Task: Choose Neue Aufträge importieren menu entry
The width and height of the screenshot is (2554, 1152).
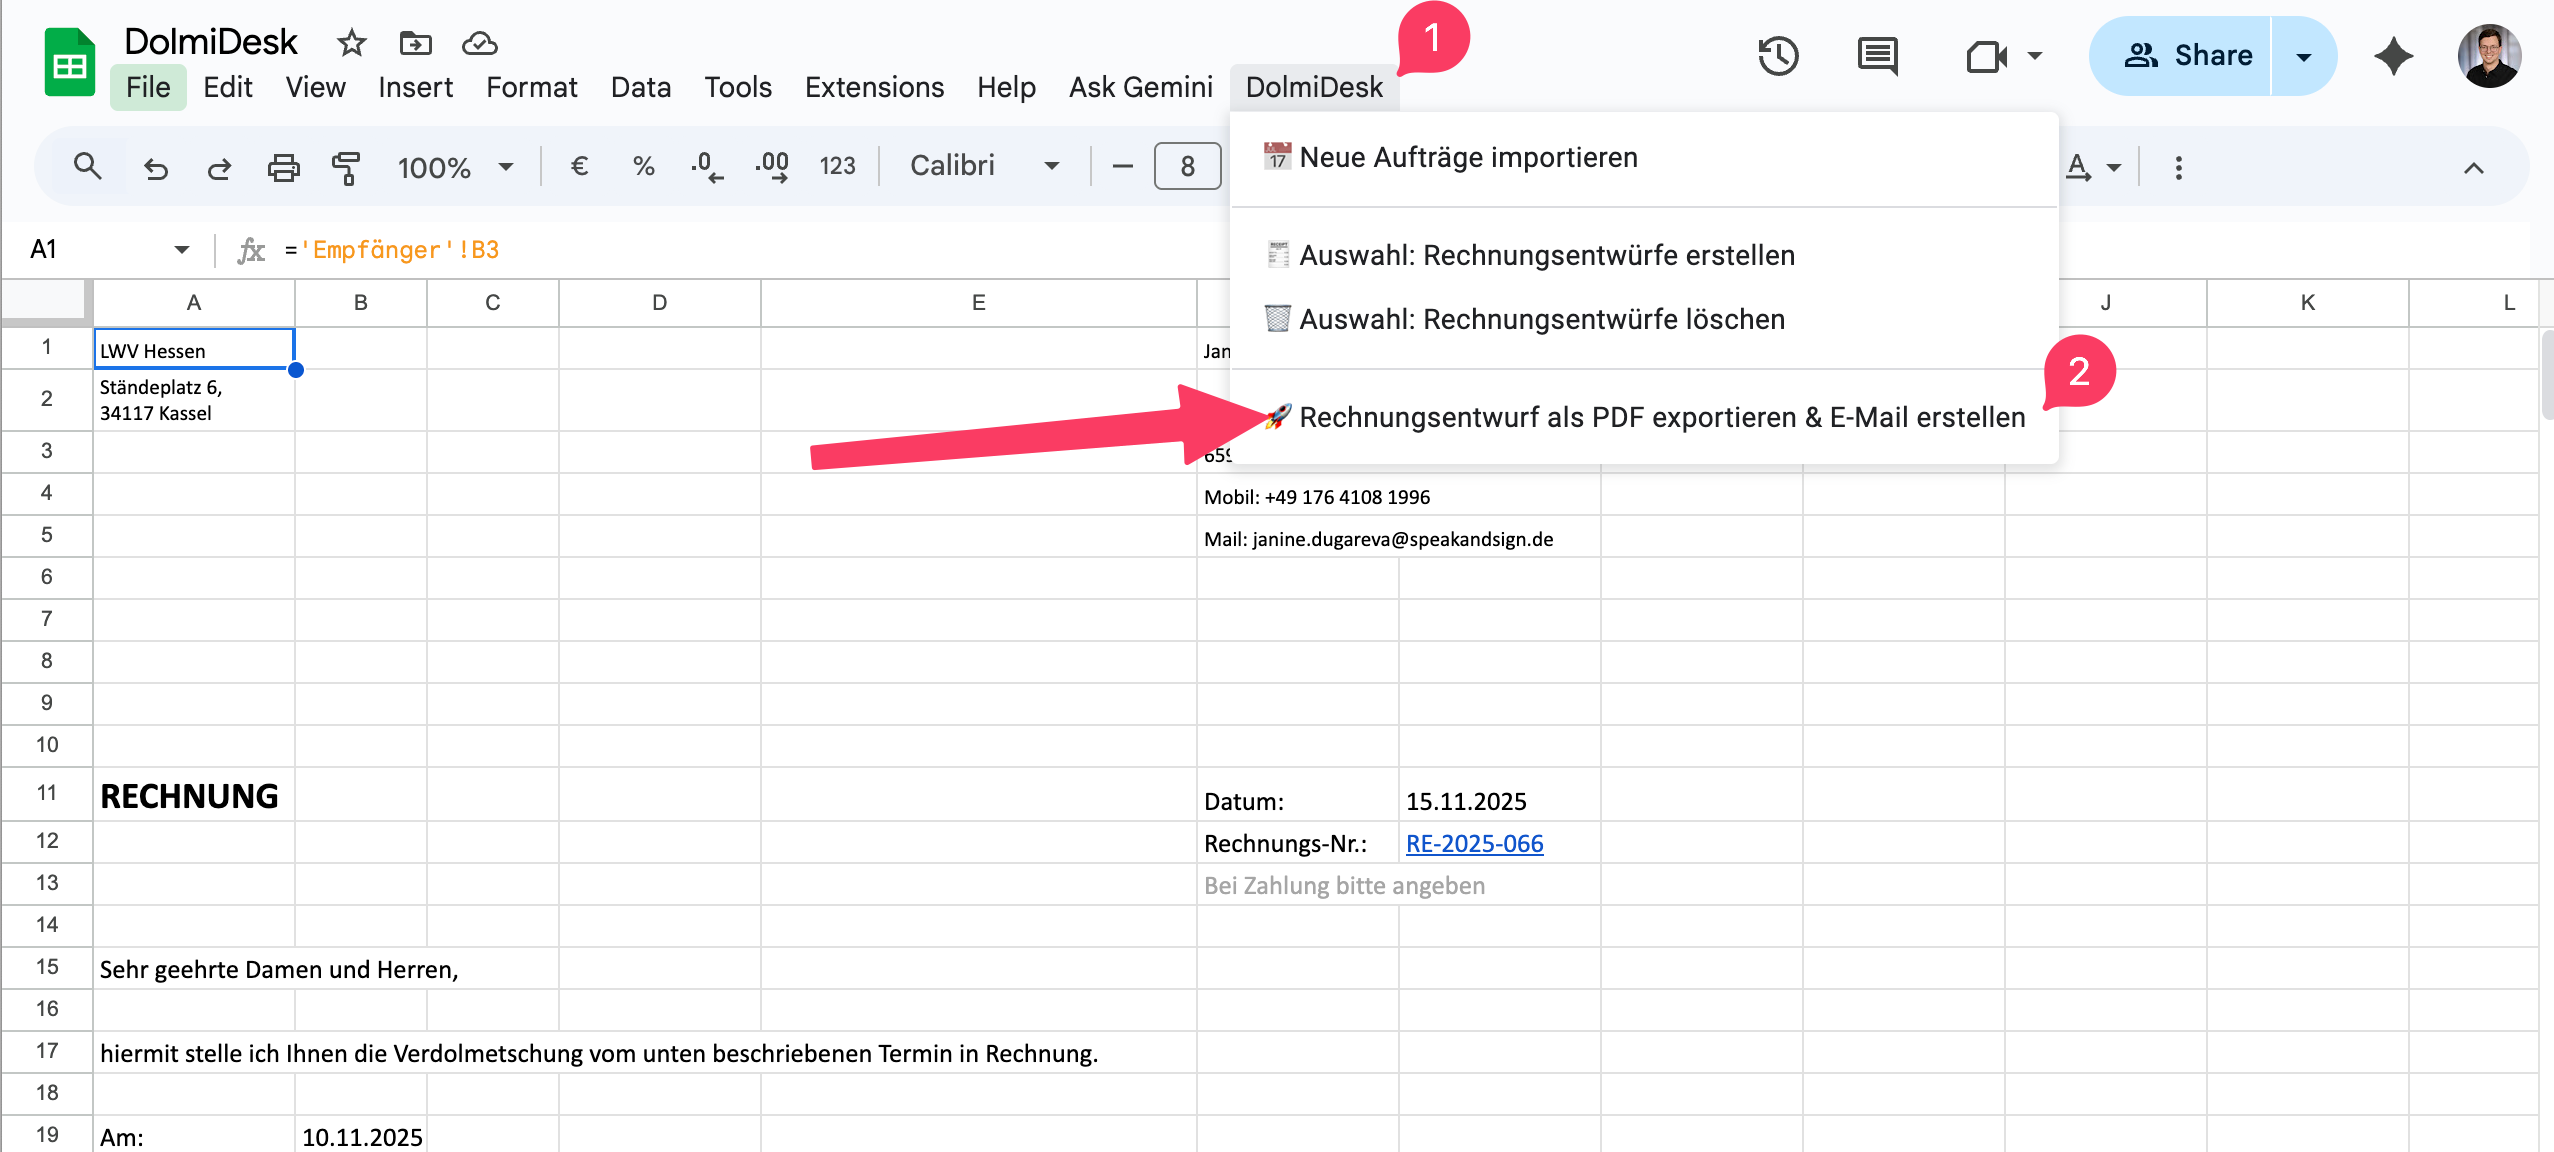Action: (1468, 158)
